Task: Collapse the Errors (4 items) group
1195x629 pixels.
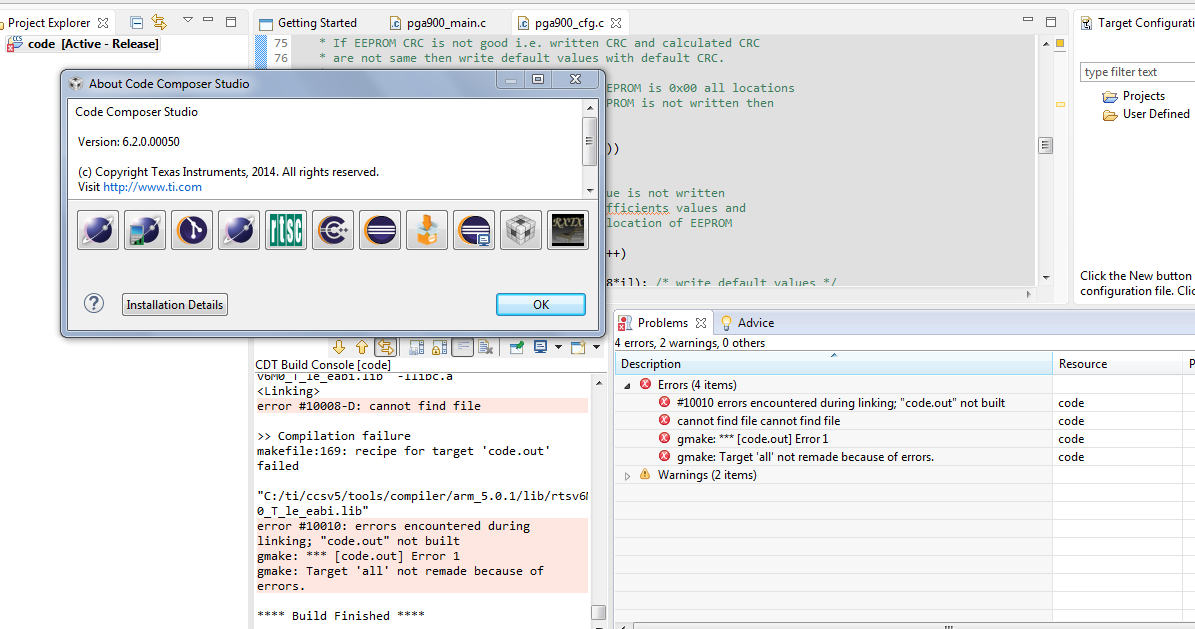Action: (x=627, y=386)
